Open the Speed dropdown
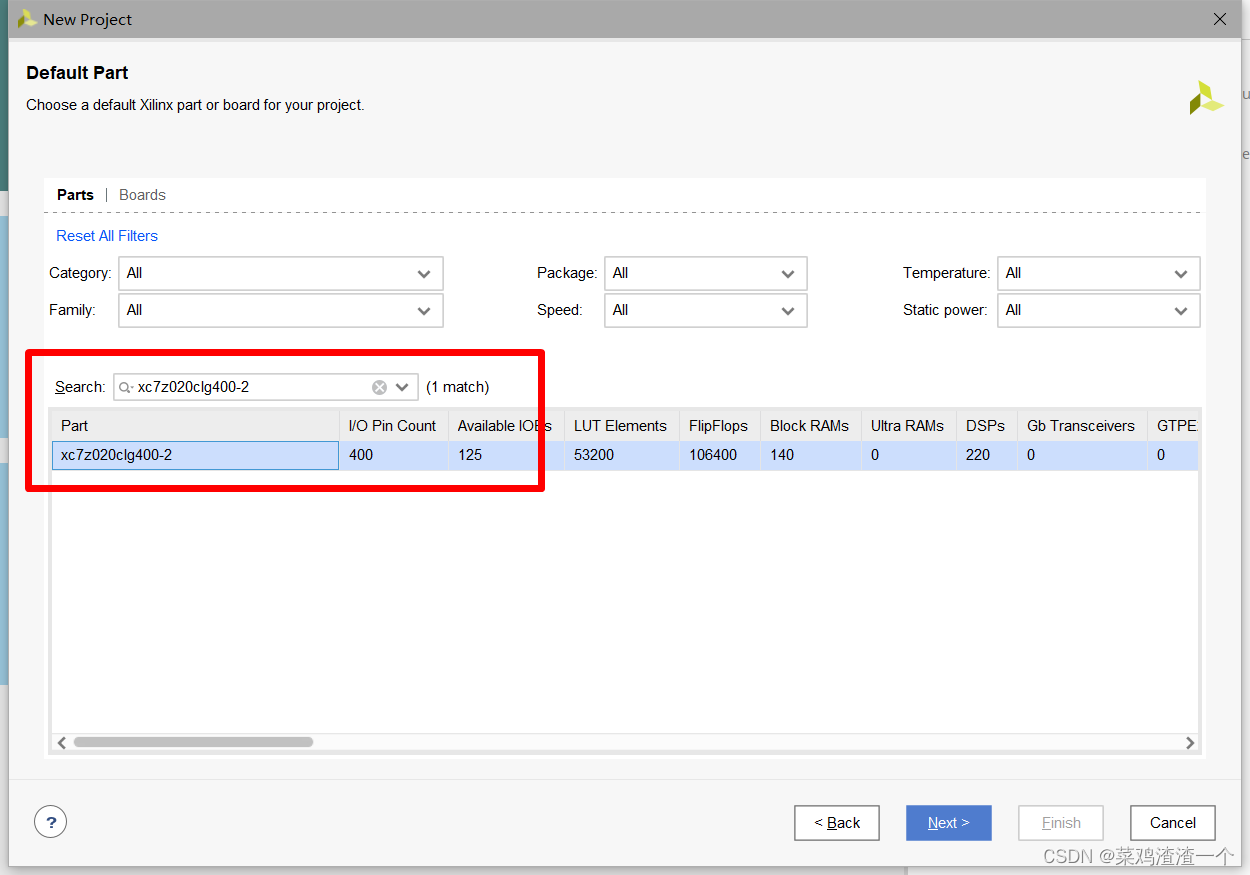Viewport: 1250px width, 875px height. coord(706,310)
